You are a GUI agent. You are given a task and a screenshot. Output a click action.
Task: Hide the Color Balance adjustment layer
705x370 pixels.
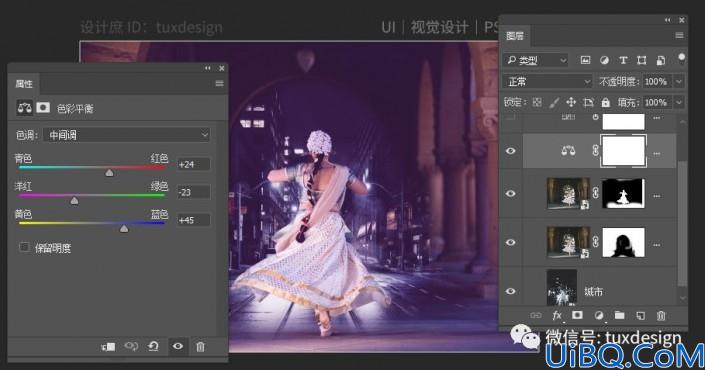(510, 151)
